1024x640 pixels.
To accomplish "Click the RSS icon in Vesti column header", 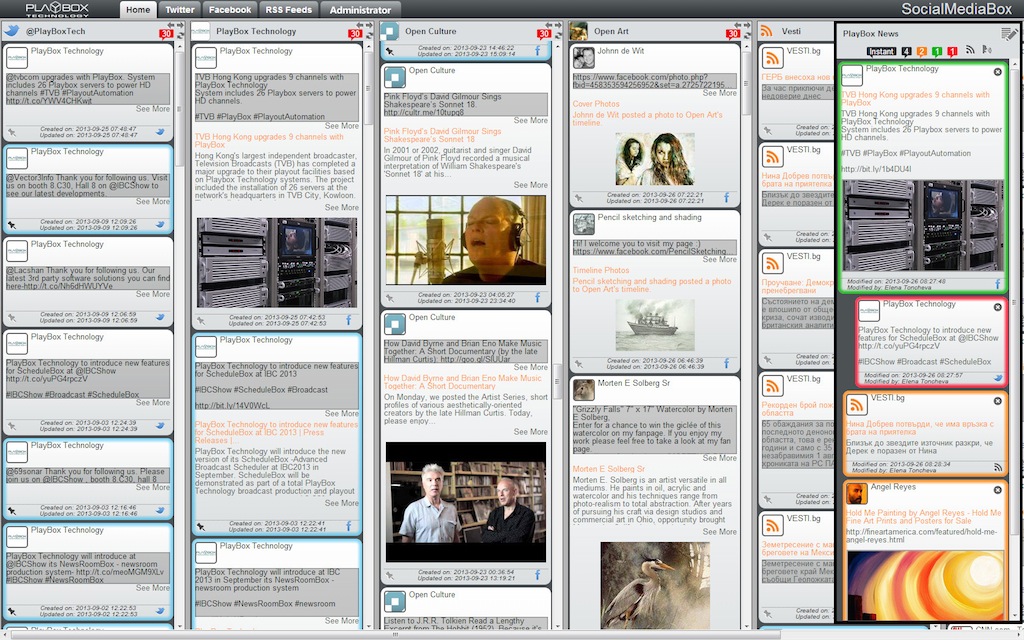I will click(767, 31).
